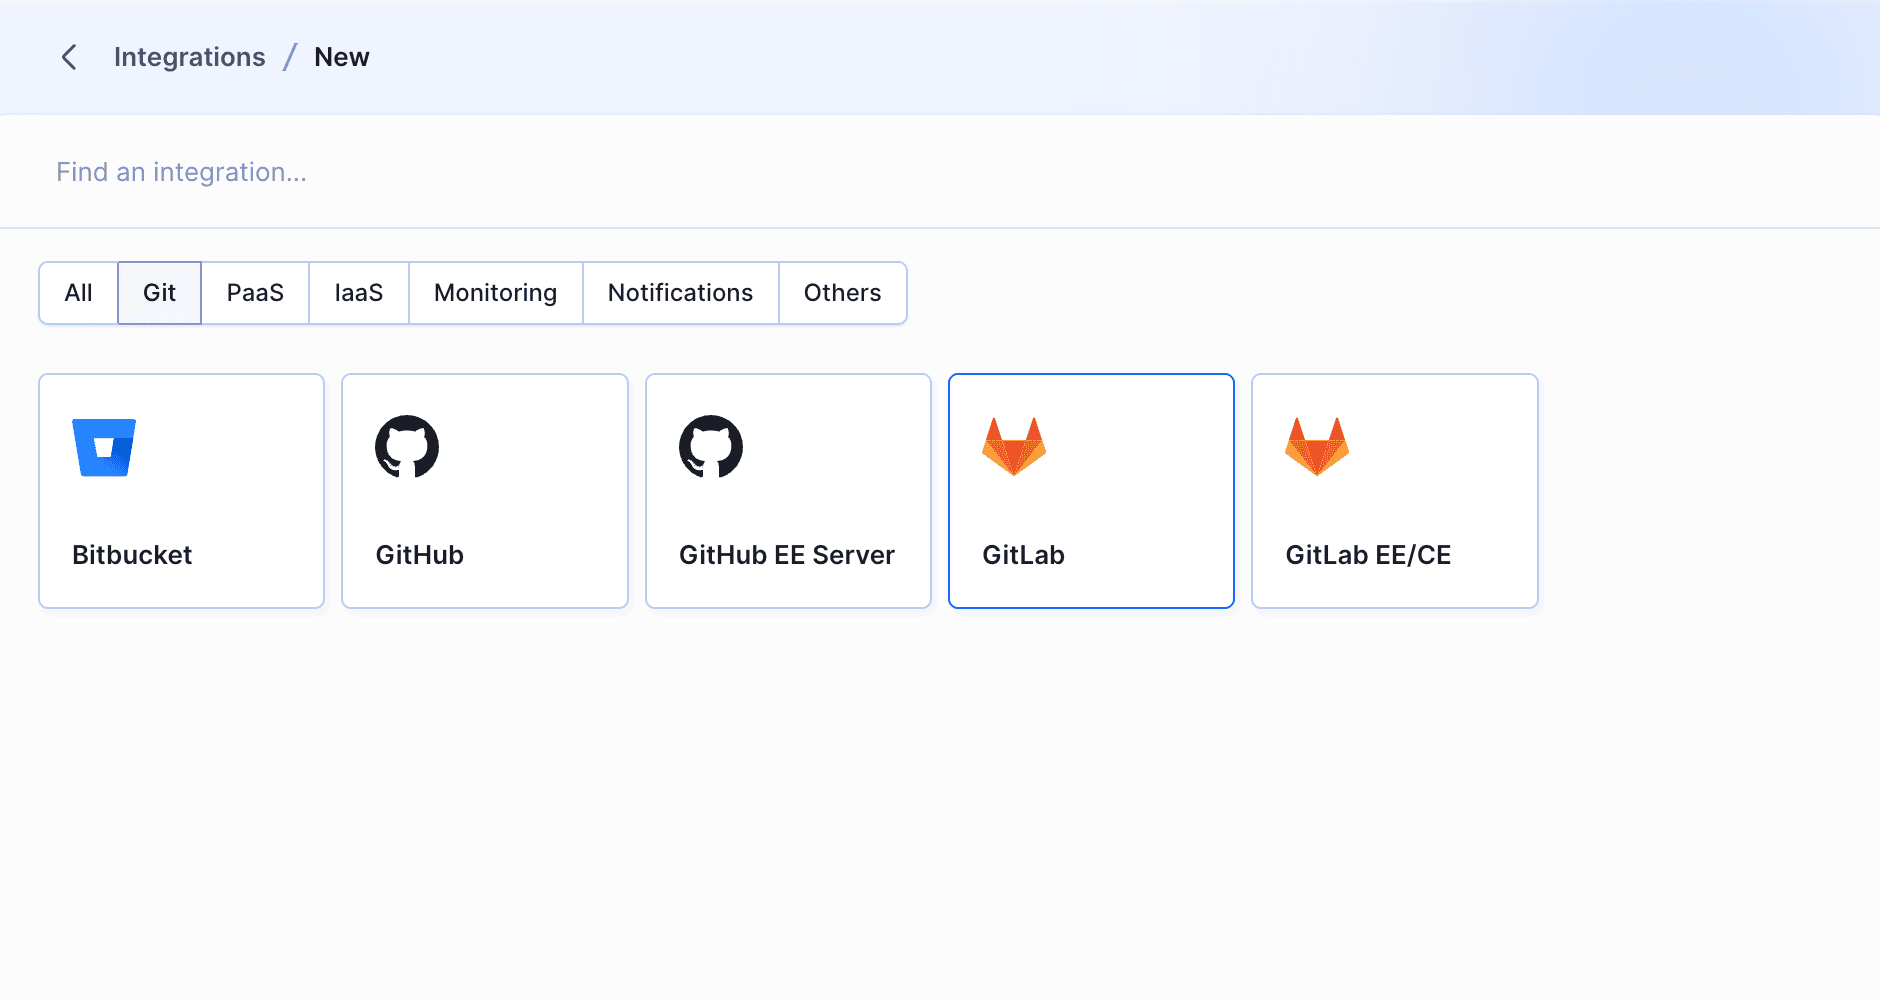Click the GitLab fox logo icon
Screen dimensions: 1880x1000
tap(1014, 446)
